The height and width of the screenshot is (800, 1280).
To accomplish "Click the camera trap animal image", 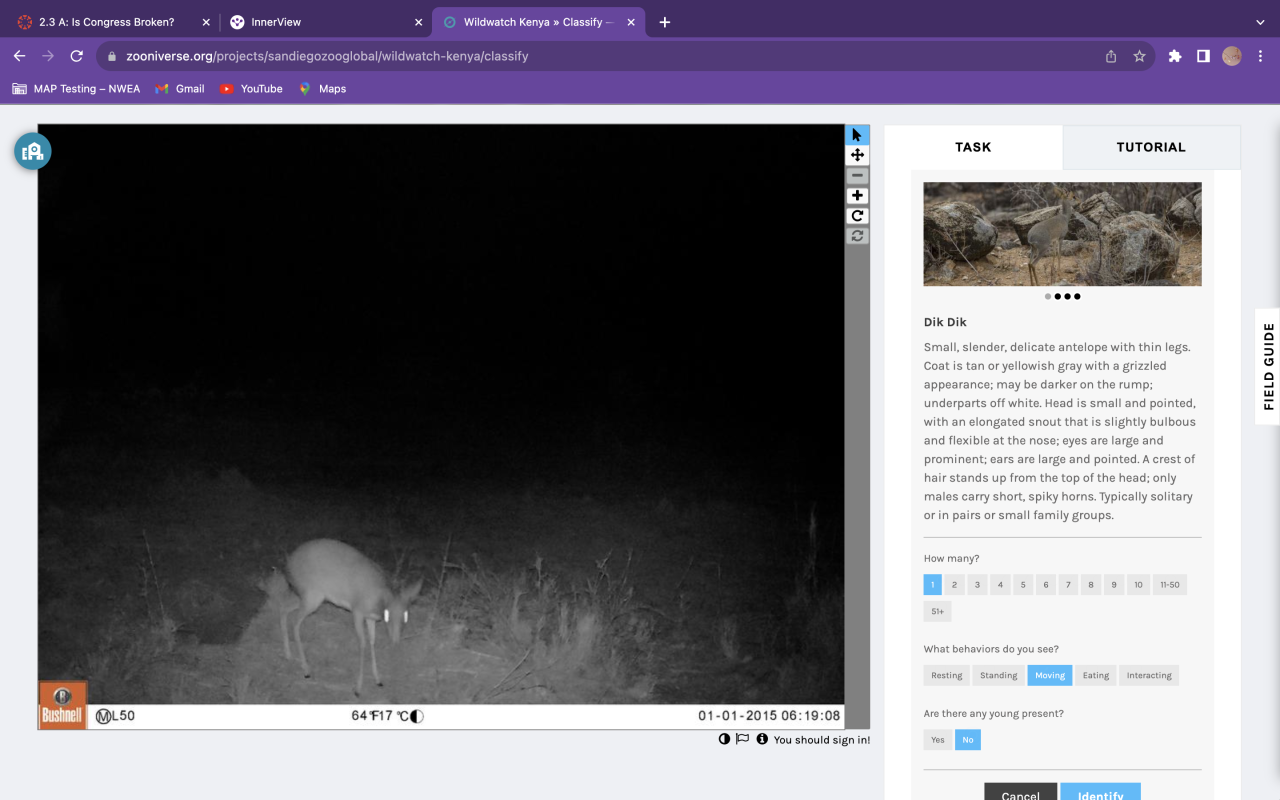I will coord(441,427).
